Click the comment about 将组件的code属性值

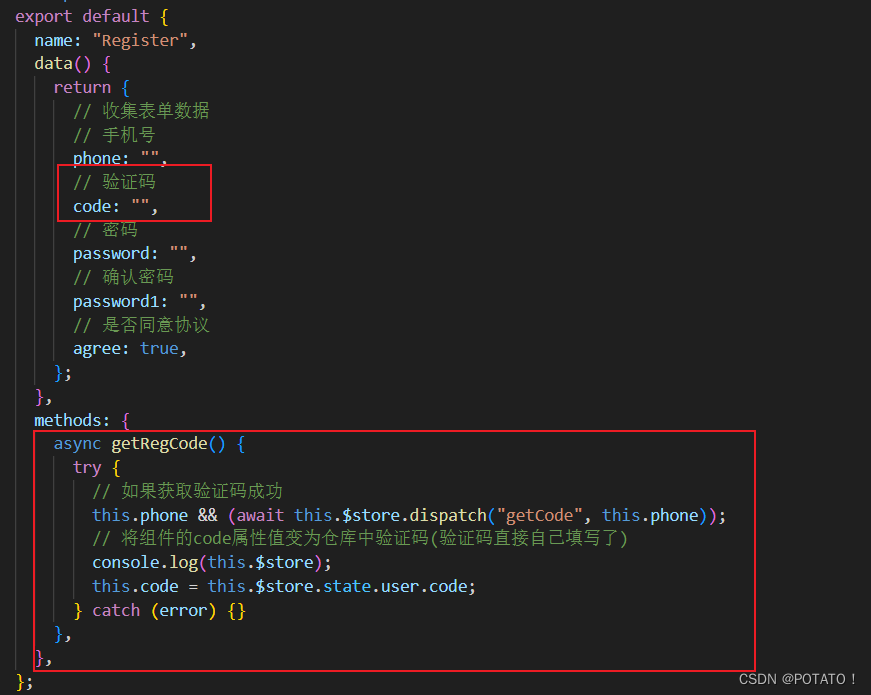tap(360, 538)
